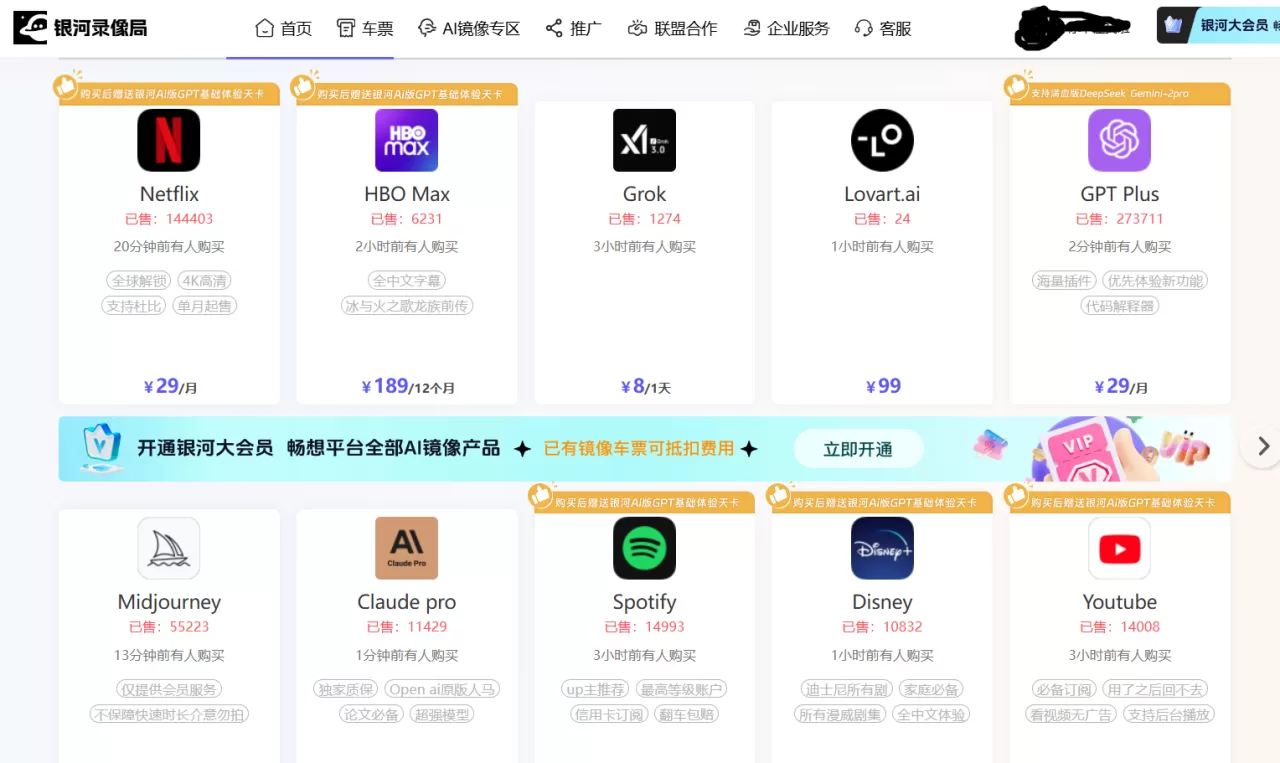Select the Grok 3.0 logo
This screenshot has height=763, width=1280.
tap(645, 140)
